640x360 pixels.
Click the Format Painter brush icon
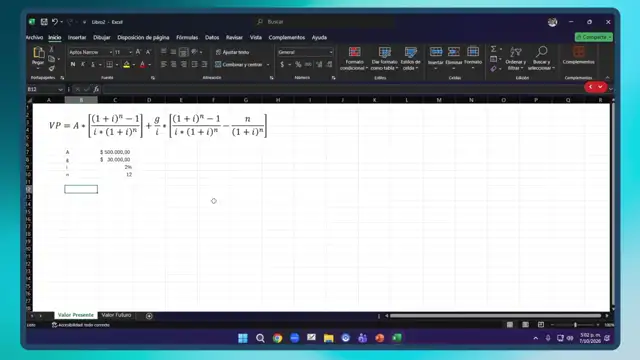click(51, 68)
